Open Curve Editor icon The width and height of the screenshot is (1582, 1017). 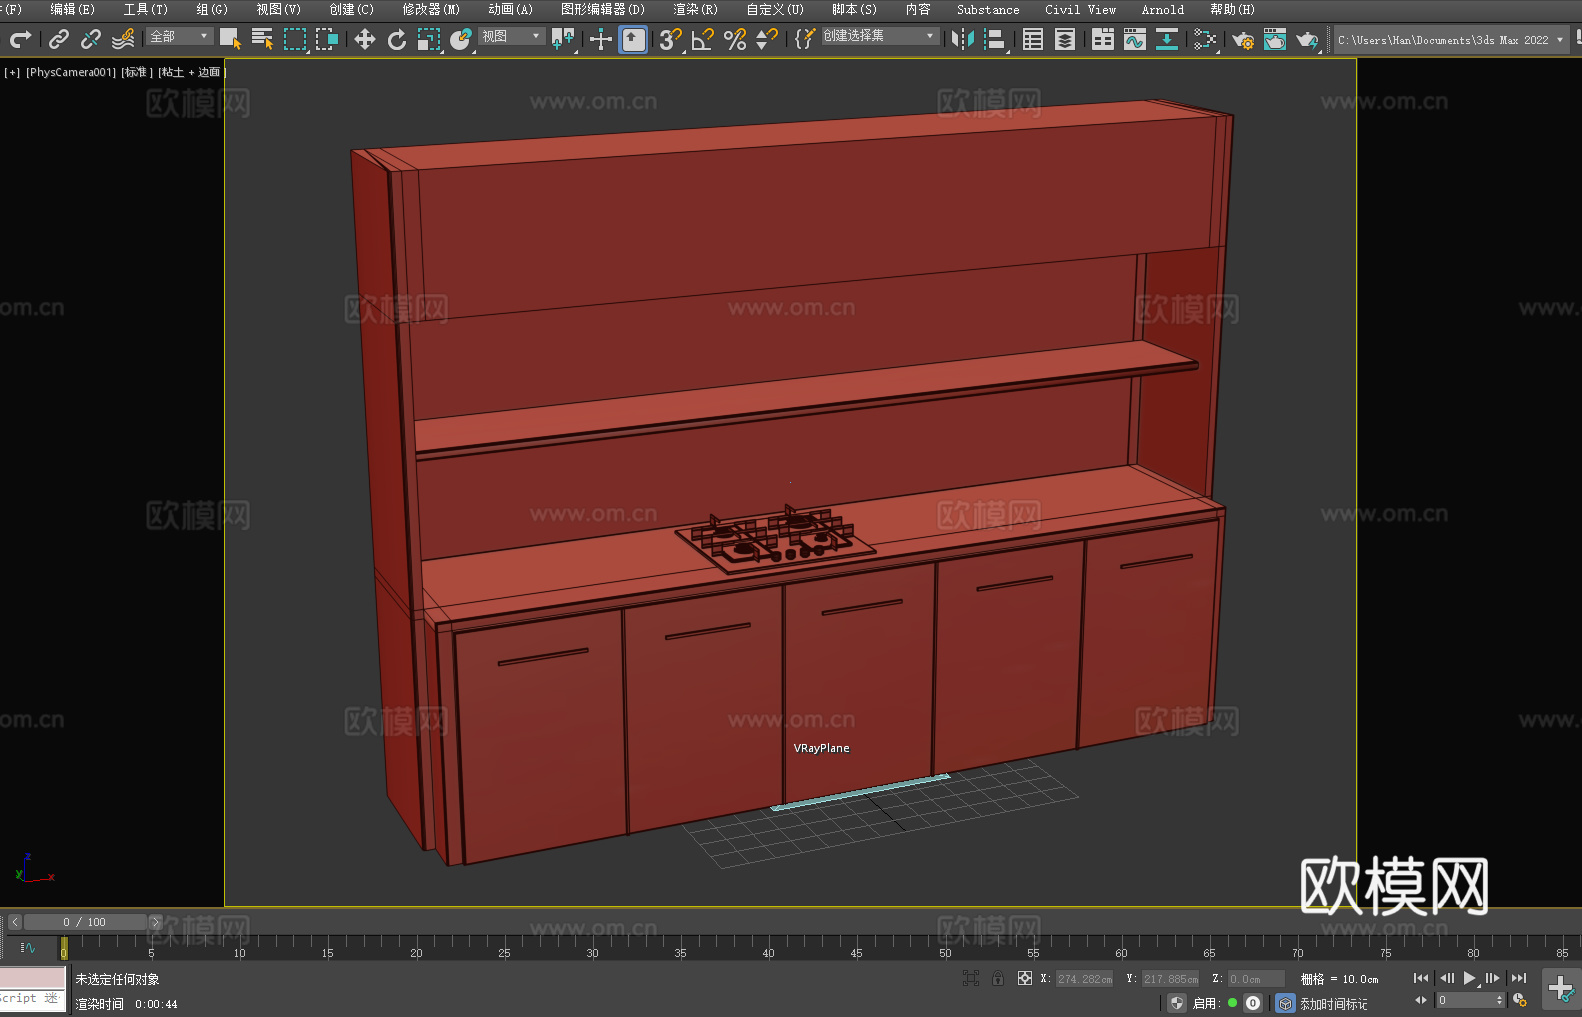pyautogui.click(x=1135, y=39)
